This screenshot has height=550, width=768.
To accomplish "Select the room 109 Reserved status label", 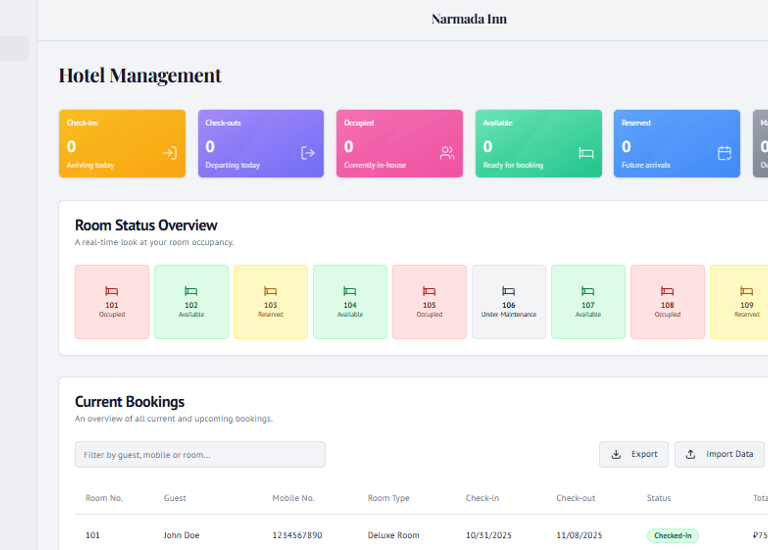I will pyautogui.click(x=746, y=314).
